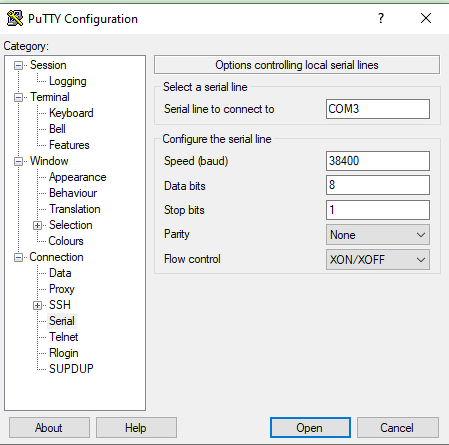The height and width of the screenshot is (445, 449).
Task: Collapse the Terminal tree node
Action: (18, 97)
